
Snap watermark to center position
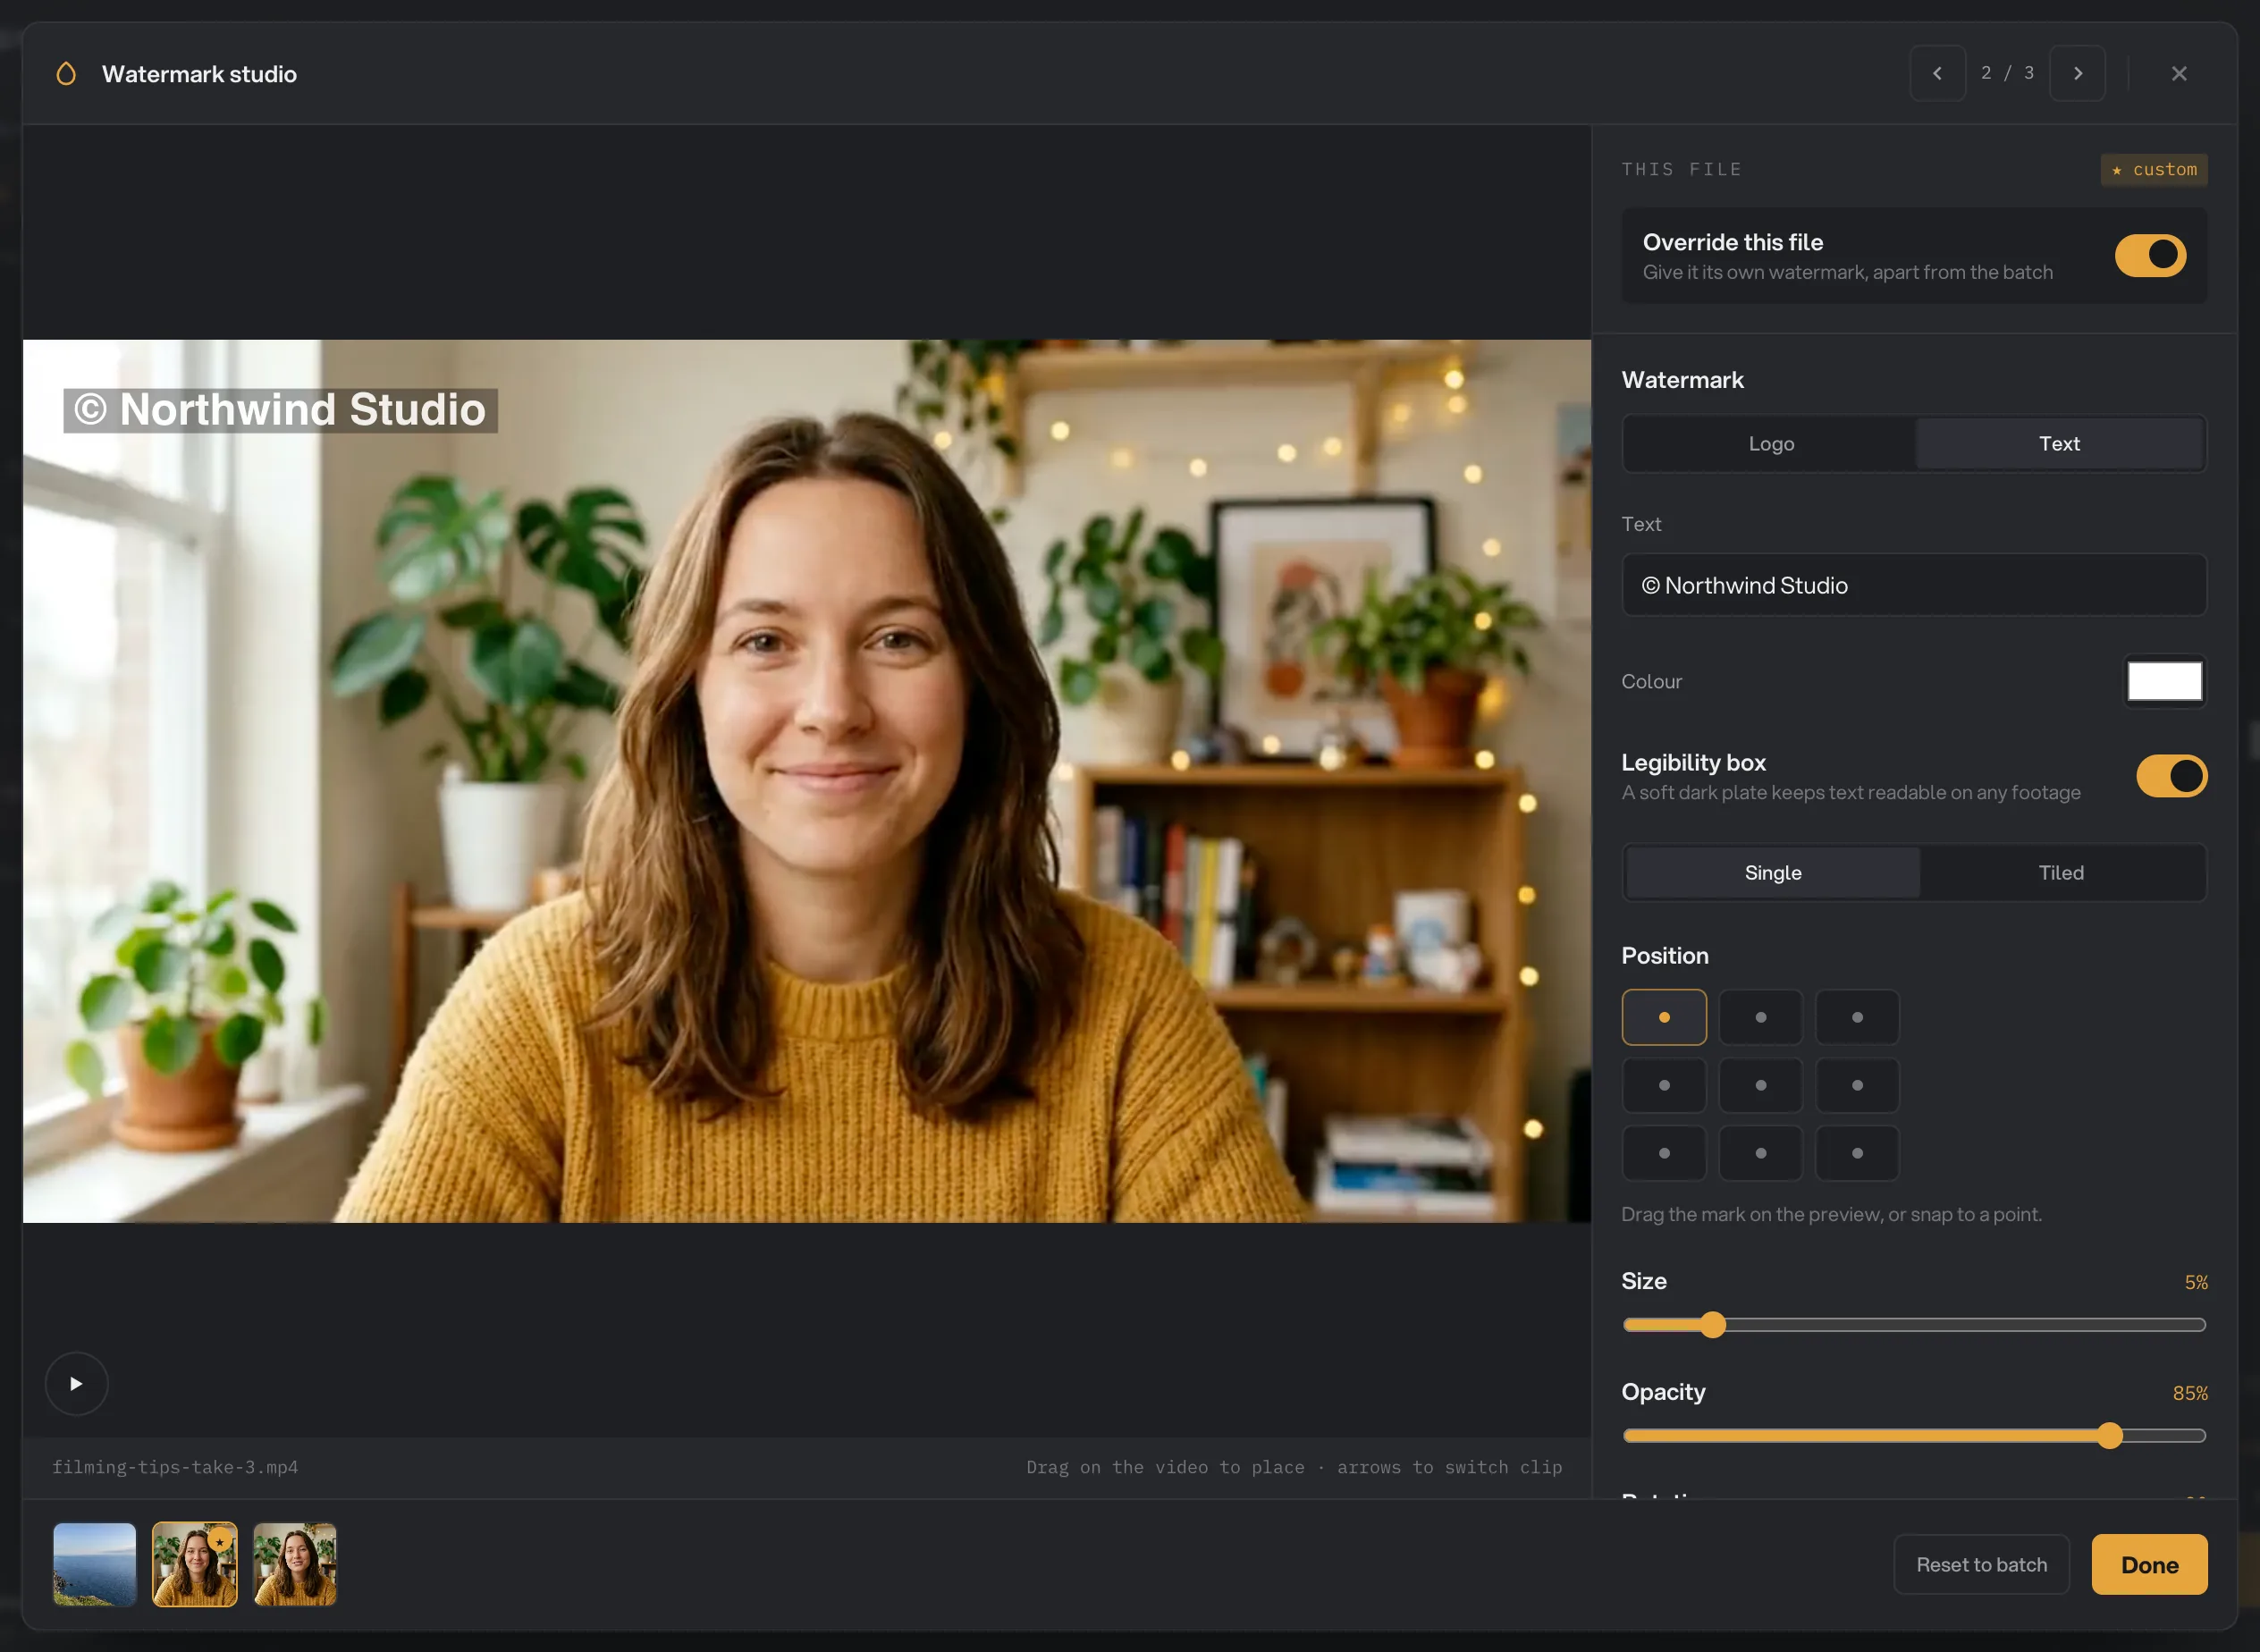pos(1760,1085)
